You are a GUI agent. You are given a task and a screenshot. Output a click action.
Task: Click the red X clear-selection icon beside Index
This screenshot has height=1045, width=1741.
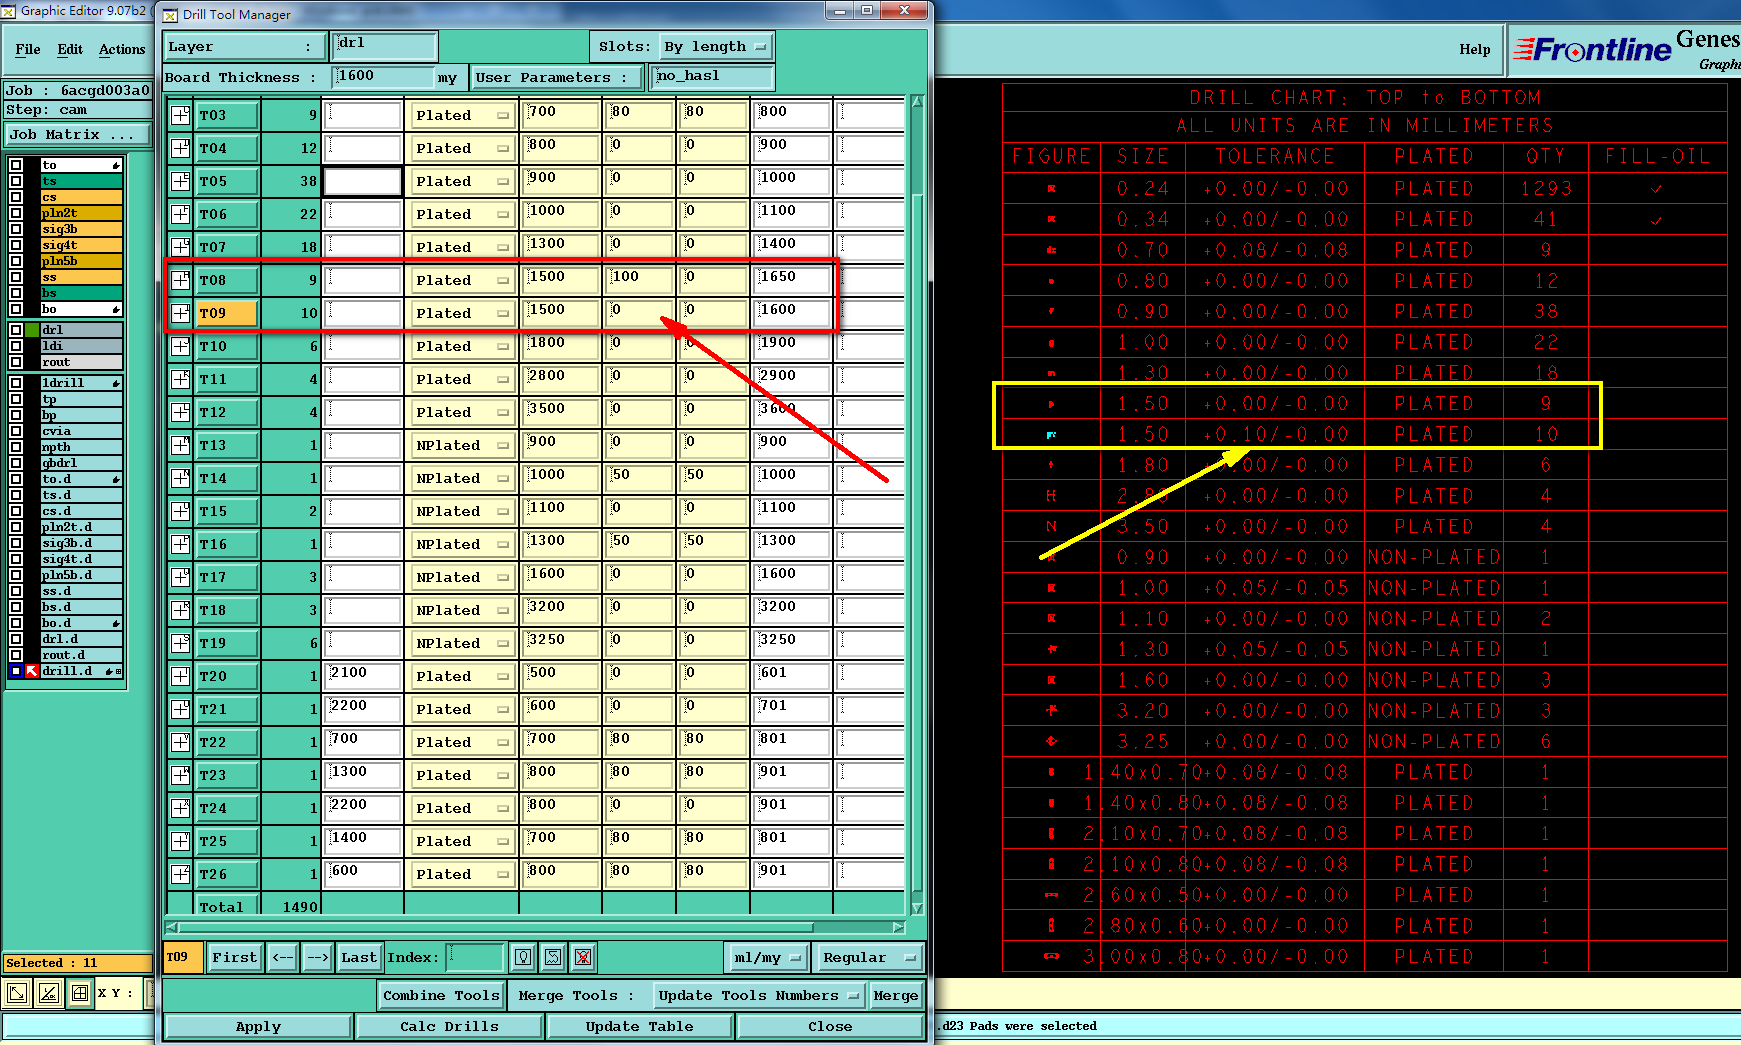pos(583,957)
